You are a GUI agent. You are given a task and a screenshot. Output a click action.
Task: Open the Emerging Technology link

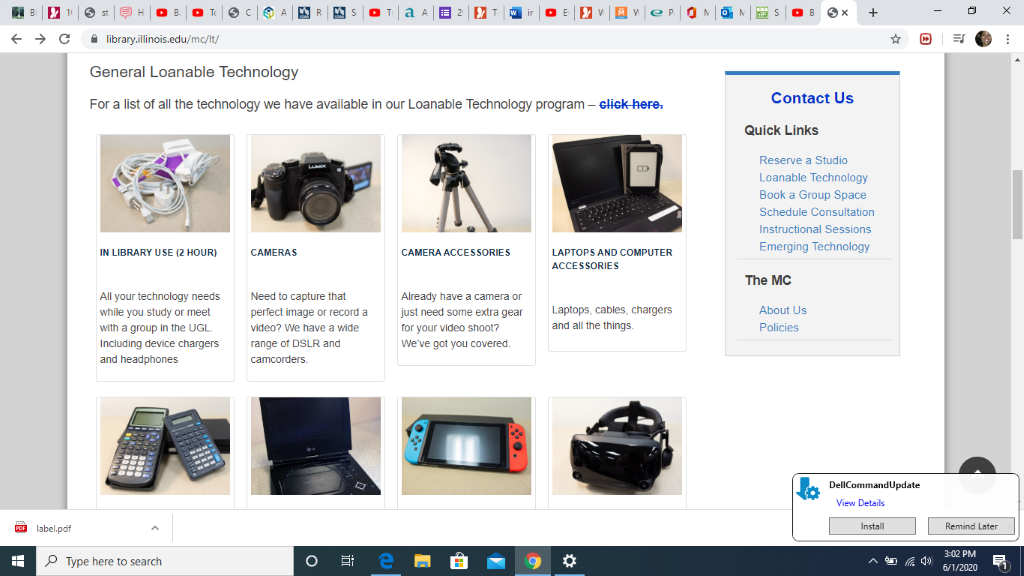click(814, 247)
